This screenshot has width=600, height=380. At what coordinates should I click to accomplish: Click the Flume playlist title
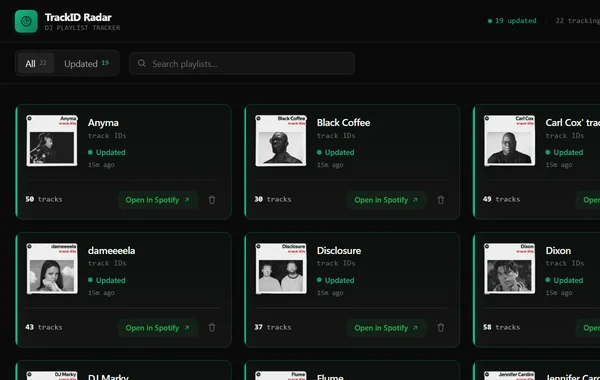point(330,377)
